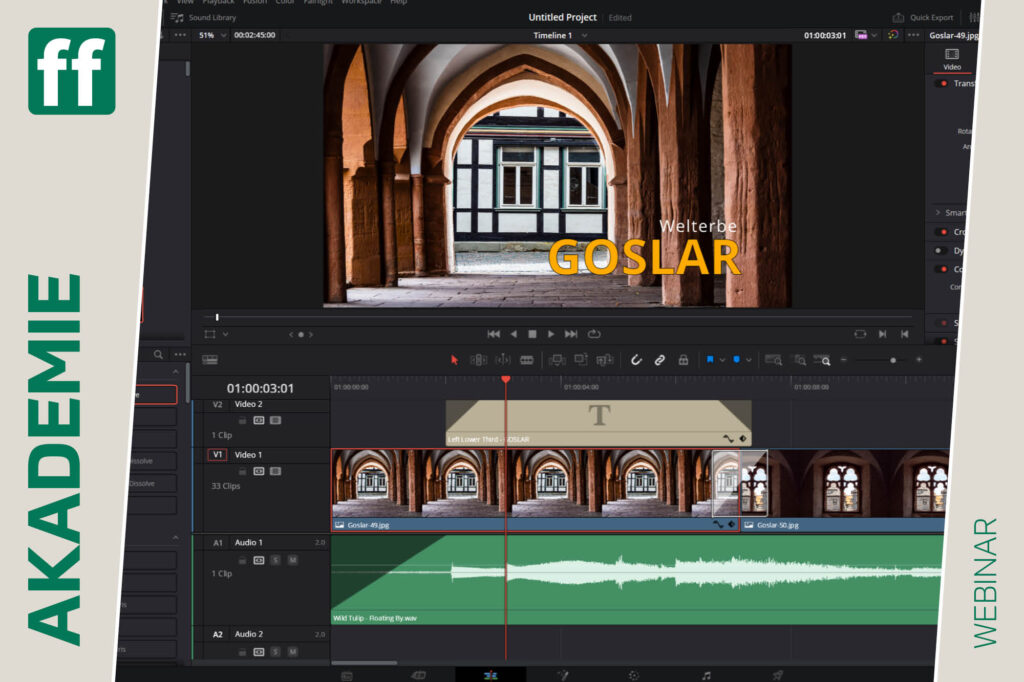1024x682 pixels.
Task: Click the Replace Clip icon
Action: coord(605,360)
